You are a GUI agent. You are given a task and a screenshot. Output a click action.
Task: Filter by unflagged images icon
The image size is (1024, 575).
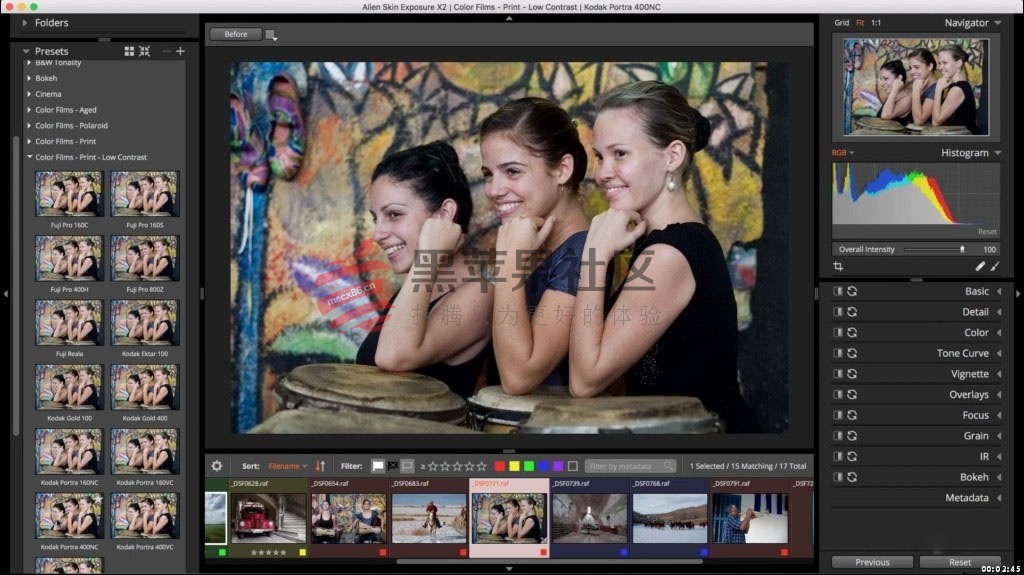point(408,466)
